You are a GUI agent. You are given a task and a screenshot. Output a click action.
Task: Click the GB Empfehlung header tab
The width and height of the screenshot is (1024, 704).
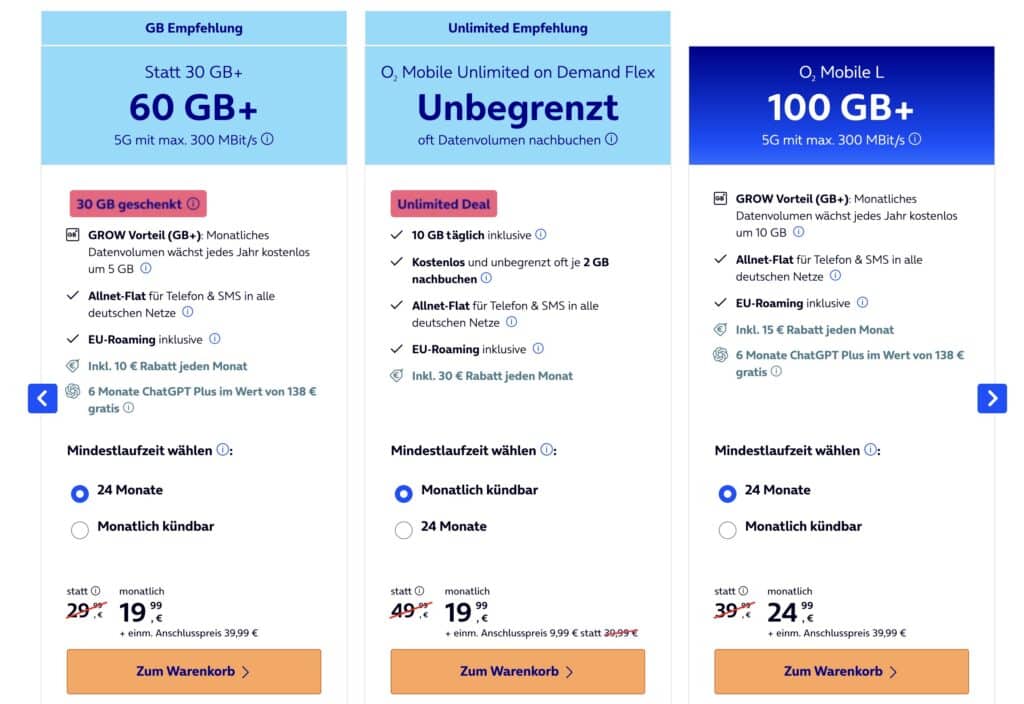pyautogui.click(x=194, y=28)
